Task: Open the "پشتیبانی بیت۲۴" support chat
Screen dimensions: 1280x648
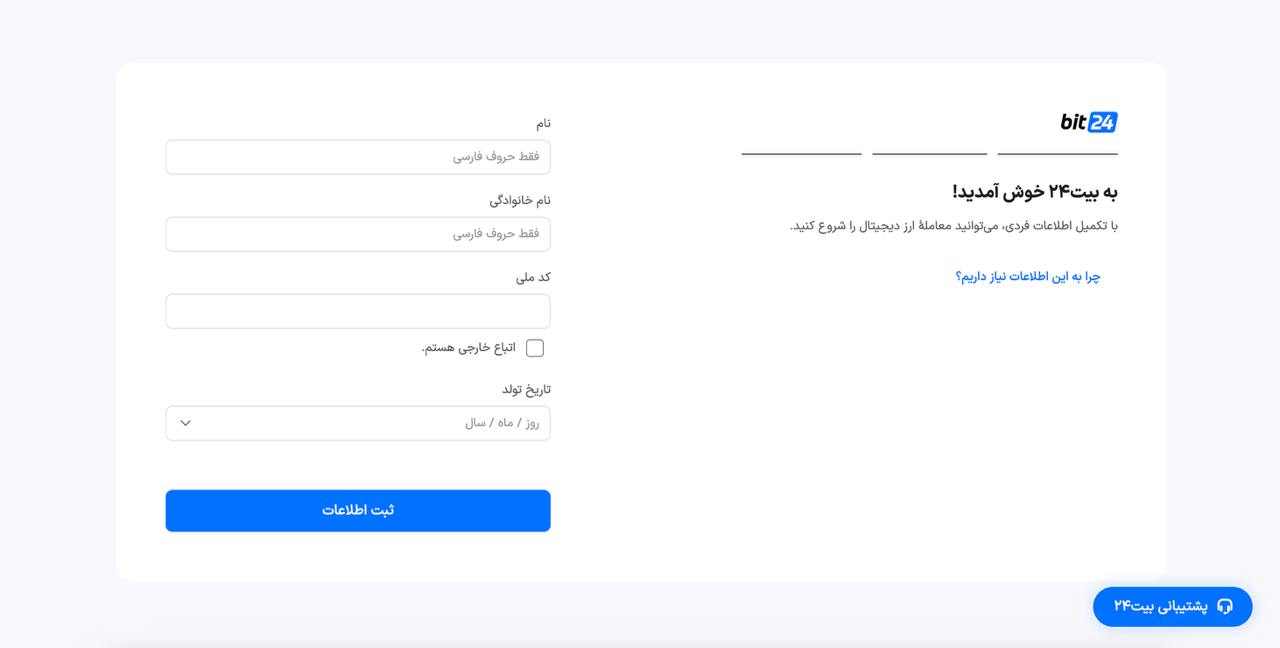Action: (x=1172, y=606)
